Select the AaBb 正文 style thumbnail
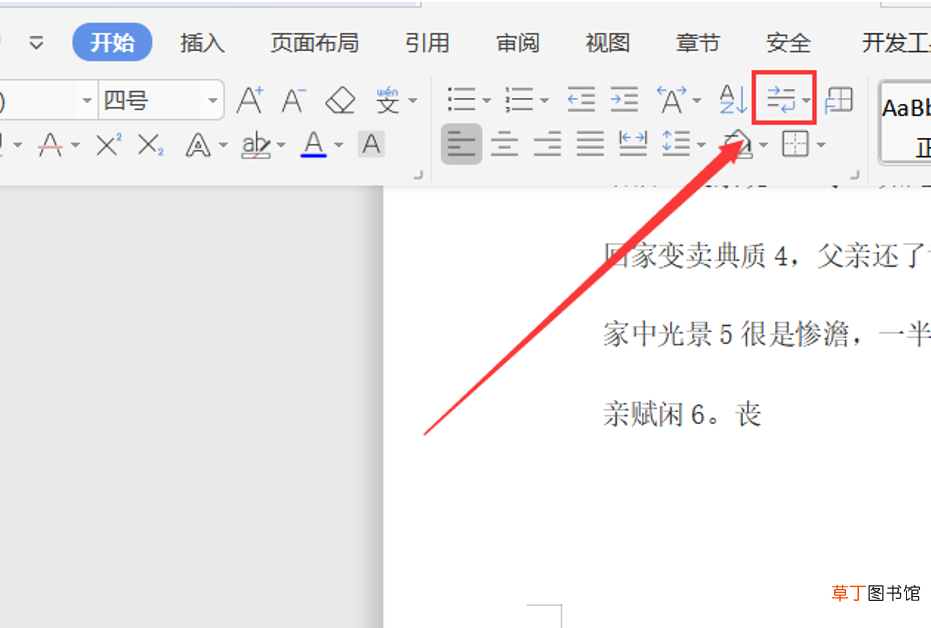The width and height of the screenshot is (931, 628). point(905,123)
